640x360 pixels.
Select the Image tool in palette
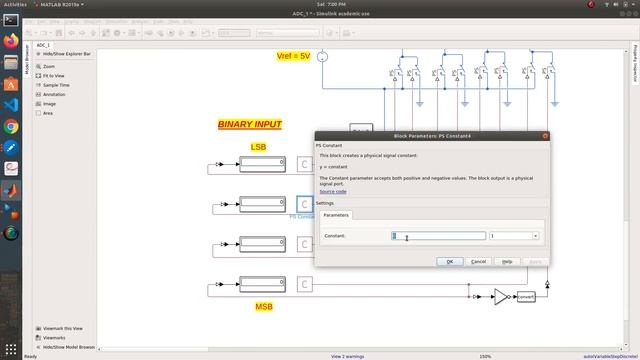[x=46, y=104]
